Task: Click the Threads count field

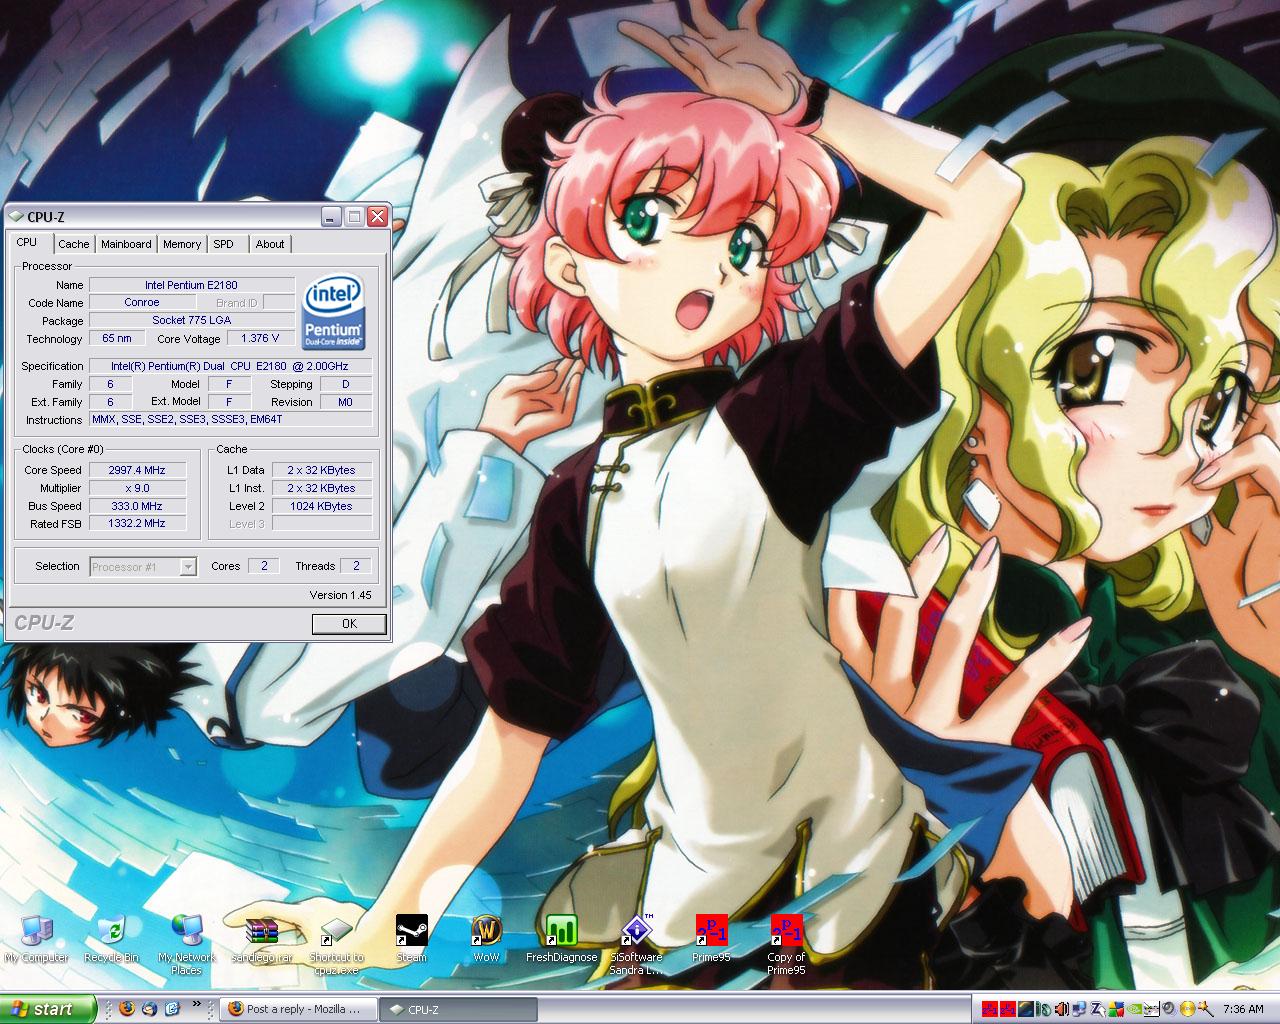Action: [x=356, y=566]
